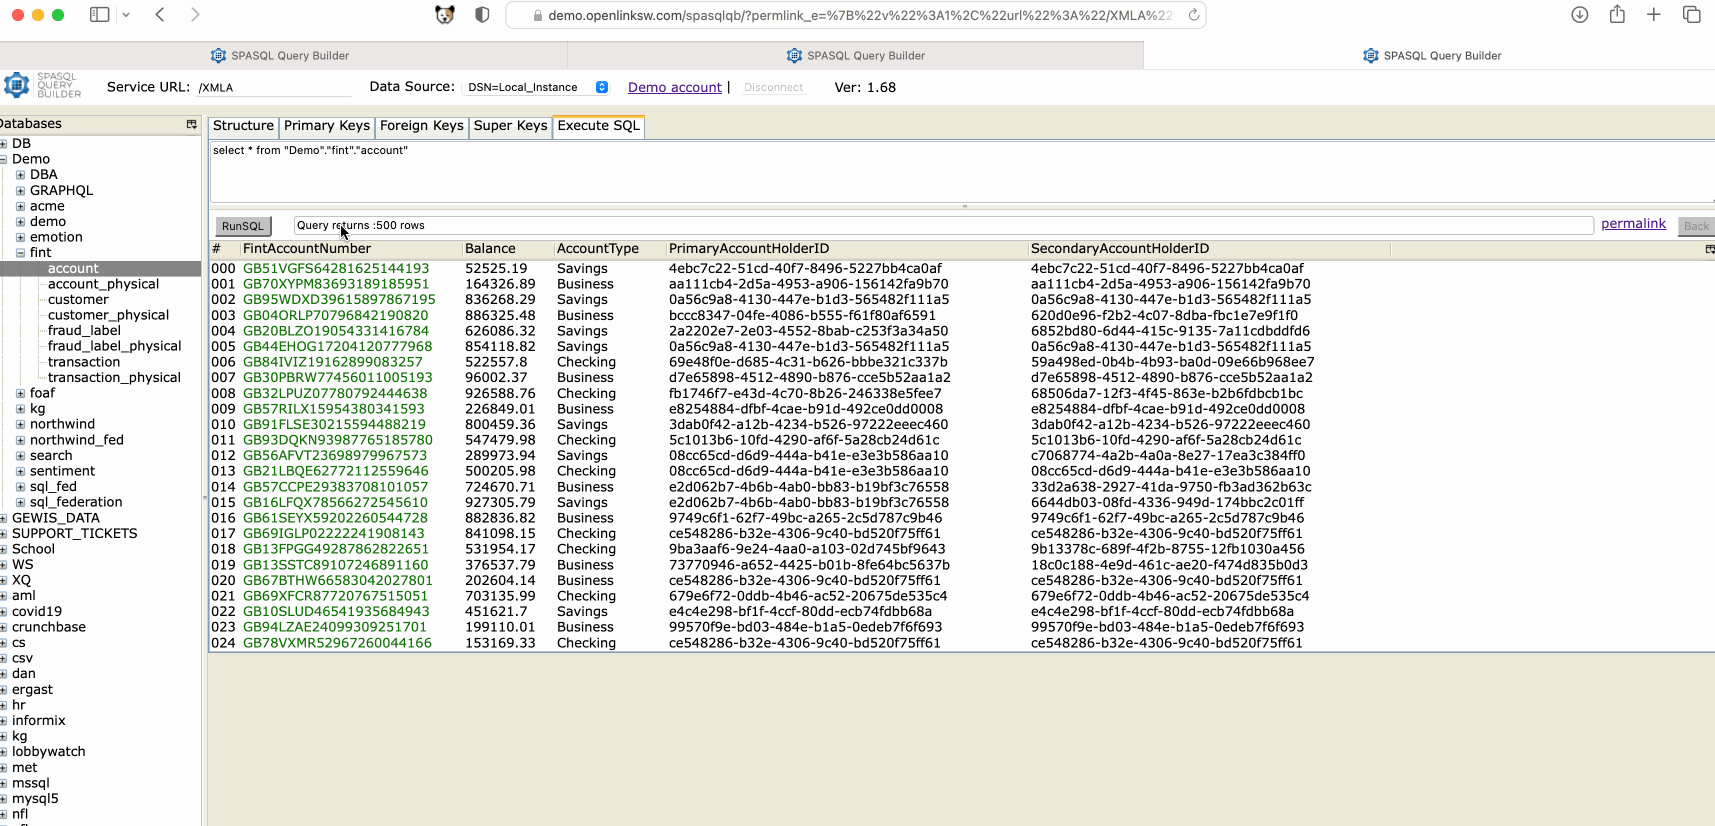The image size is (1715, 826).
Task: Open the Safari downloads icon
Action: click(1580, 15)
